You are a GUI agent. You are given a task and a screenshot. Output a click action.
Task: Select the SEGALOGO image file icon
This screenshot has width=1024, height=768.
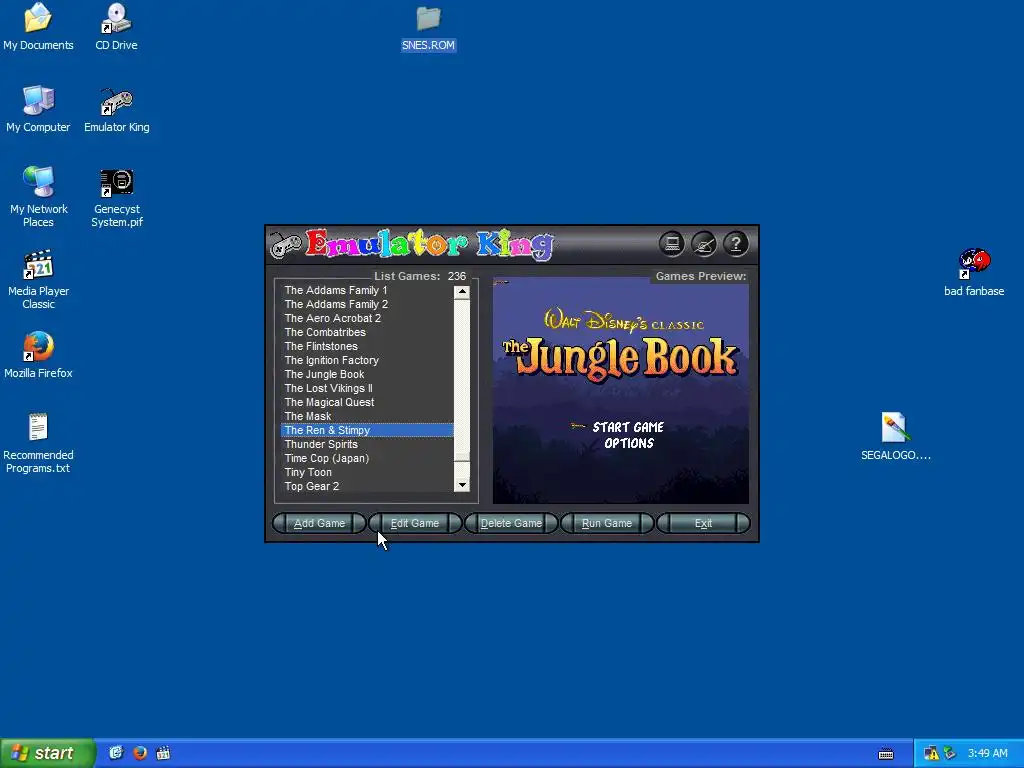[x=895, y=437]
